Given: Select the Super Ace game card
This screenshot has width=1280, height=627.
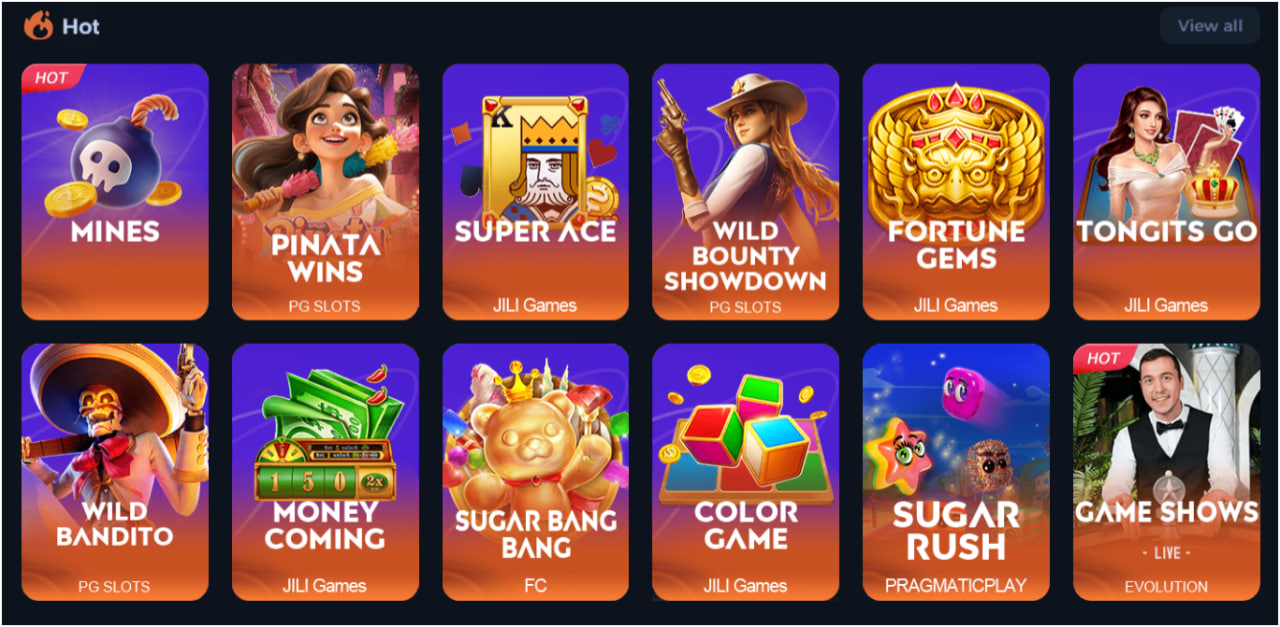Looking at the screenshot, I should tap(535, 192).
